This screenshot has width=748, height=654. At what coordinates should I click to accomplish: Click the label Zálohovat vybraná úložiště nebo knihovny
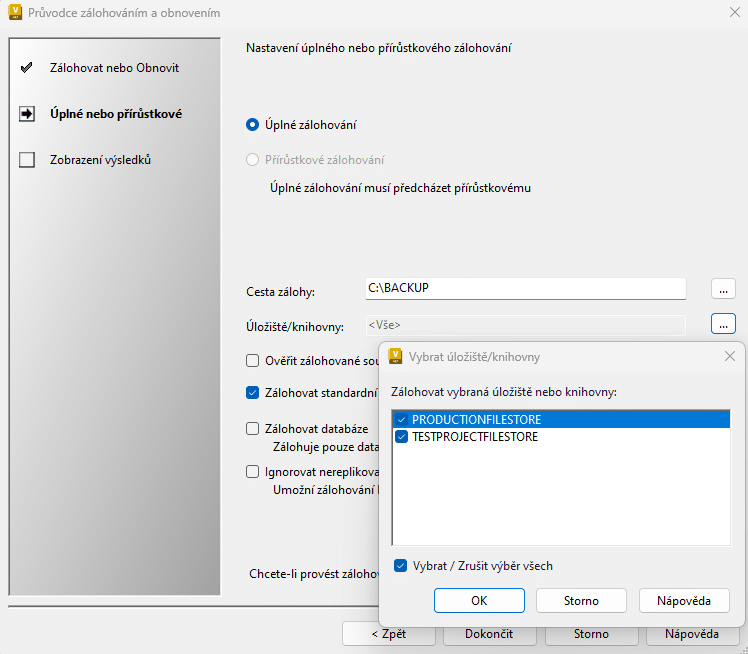(x=504, y=392)
